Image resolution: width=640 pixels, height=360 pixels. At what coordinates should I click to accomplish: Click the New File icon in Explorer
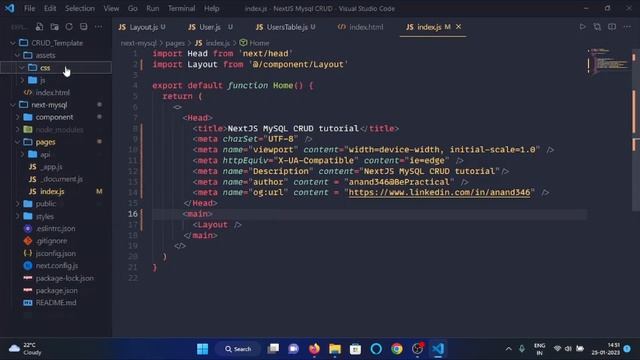(x=39, y=27)
